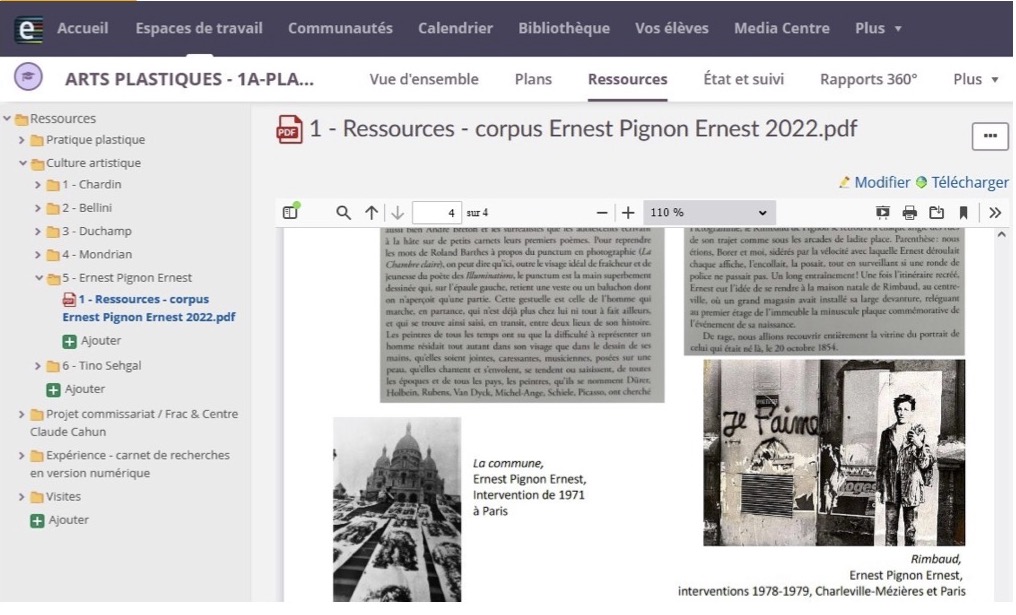Open the Calendrier menu item

(x=455, y=28)
